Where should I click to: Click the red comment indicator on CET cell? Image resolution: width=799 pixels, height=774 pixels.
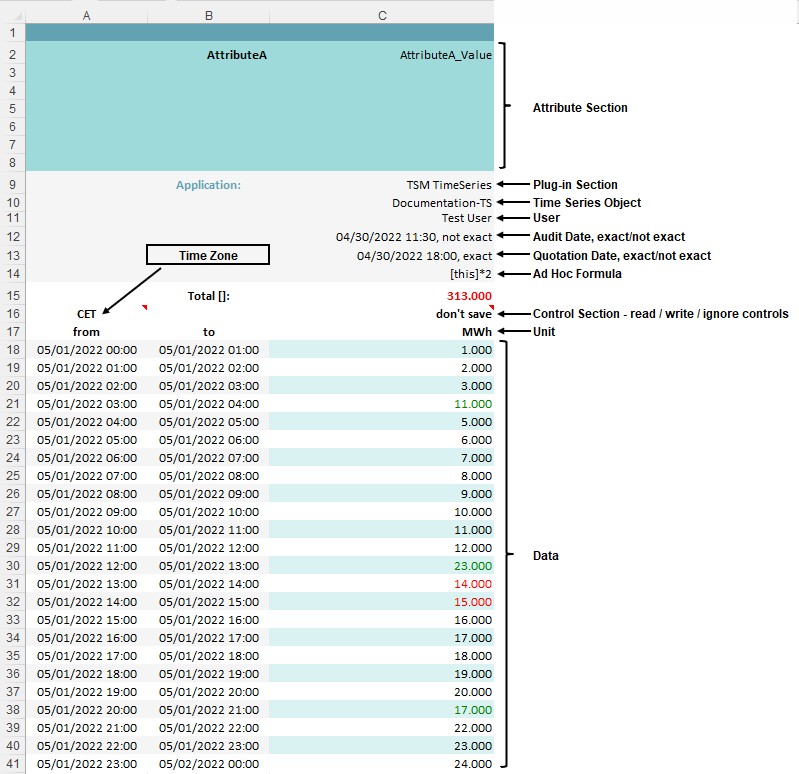(x=145, y=308)
